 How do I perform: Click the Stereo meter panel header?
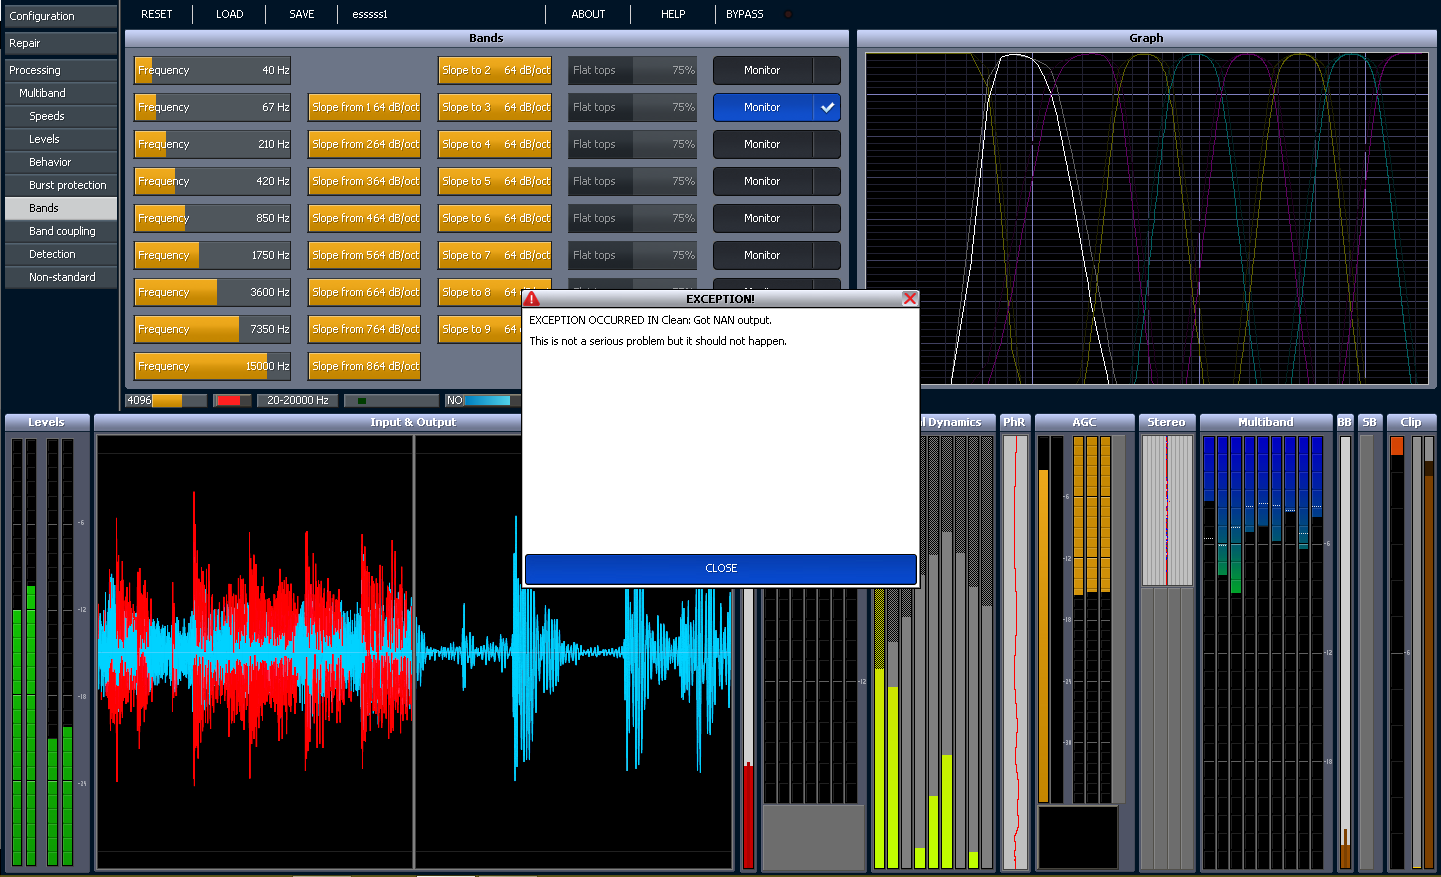click(1166, 422)
